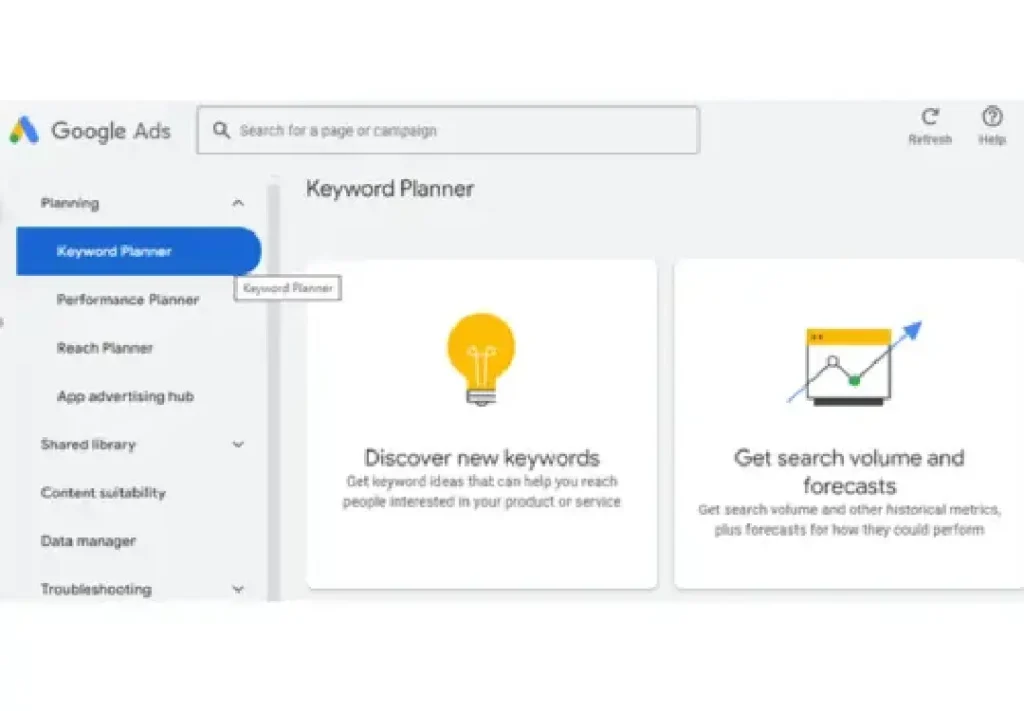This screenshot has height=711, width=1024.
Task: Open Content suitability page
Action: tap(103, 493)
